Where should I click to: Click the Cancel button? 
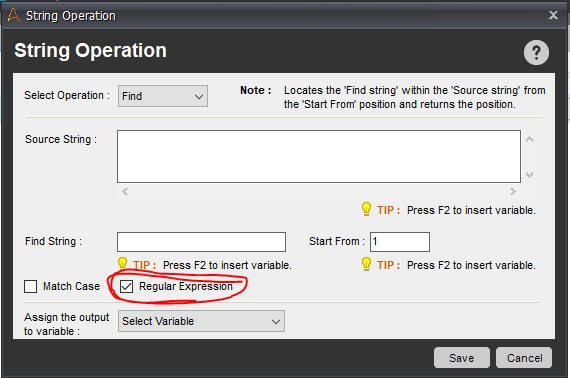(524, 358)
